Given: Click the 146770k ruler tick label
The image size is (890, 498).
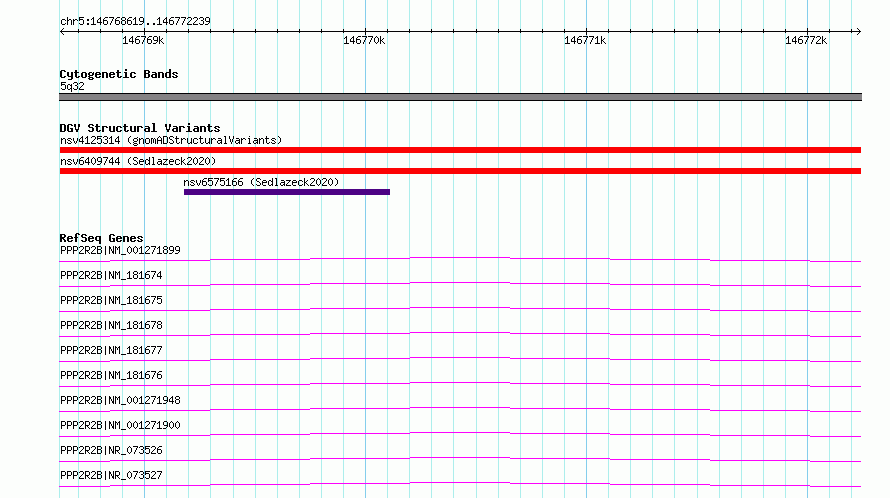Looking at the screenshot, I should (x=364, y=40).
